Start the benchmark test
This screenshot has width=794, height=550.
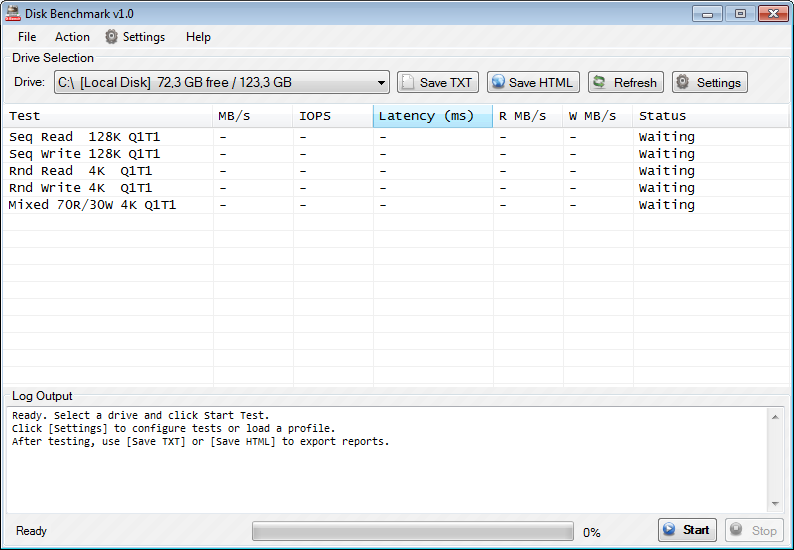(x=687, y=530)
